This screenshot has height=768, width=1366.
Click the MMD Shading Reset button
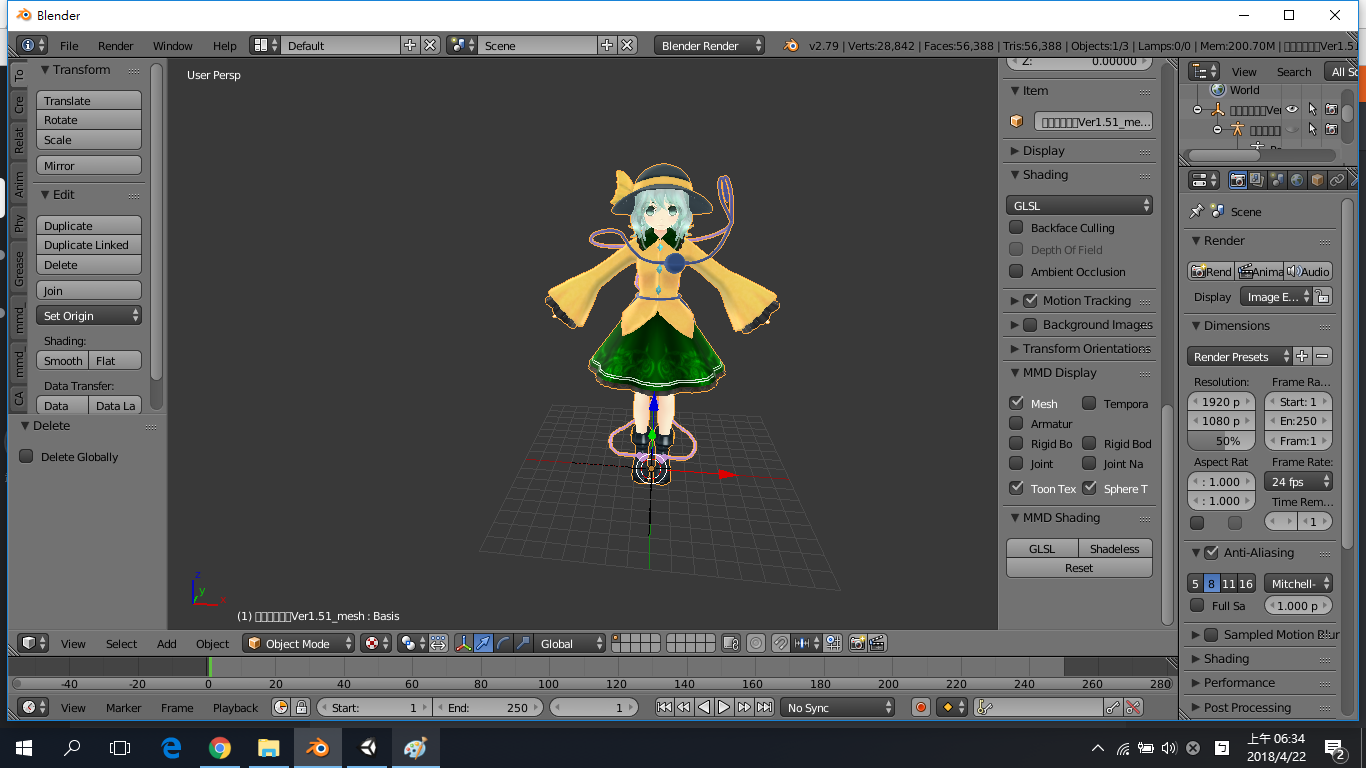pos(1079,567)
